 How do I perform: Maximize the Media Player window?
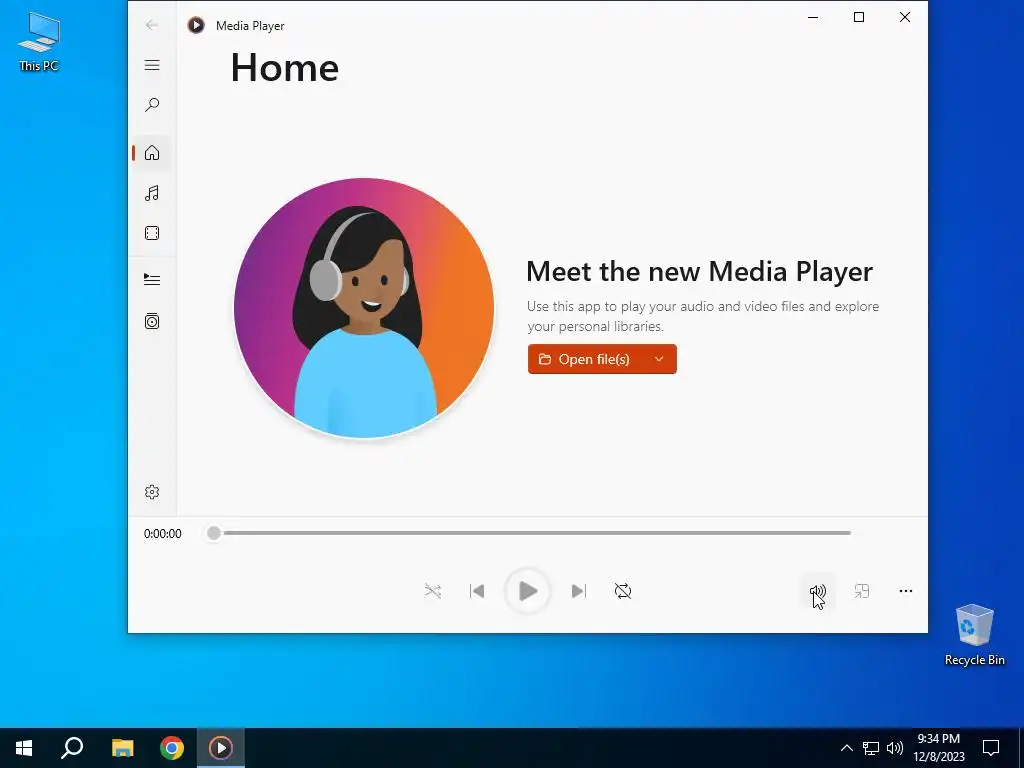[x=859, y=18]
